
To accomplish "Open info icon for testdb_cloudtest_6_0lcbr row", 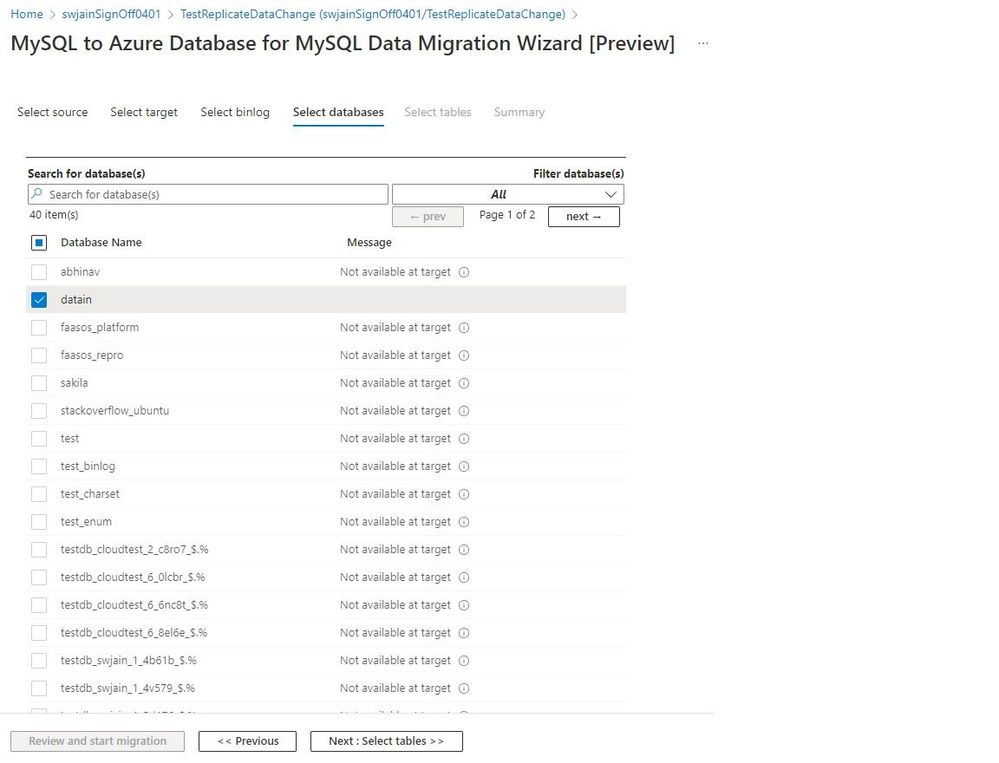I will (464, 577).
